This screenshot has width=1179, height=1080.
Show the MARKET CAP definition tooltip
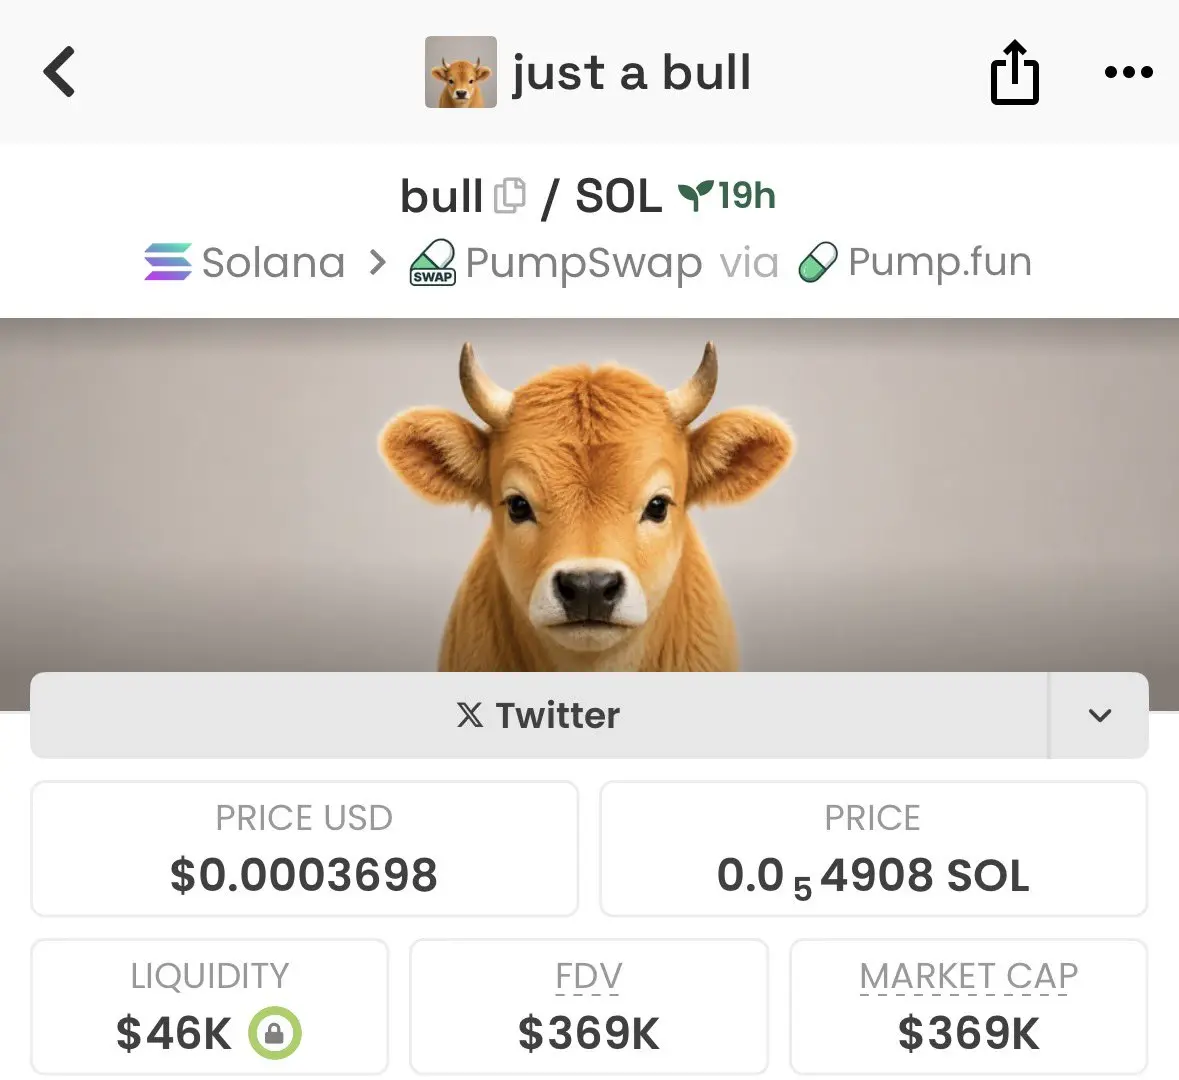click(968, 976)
